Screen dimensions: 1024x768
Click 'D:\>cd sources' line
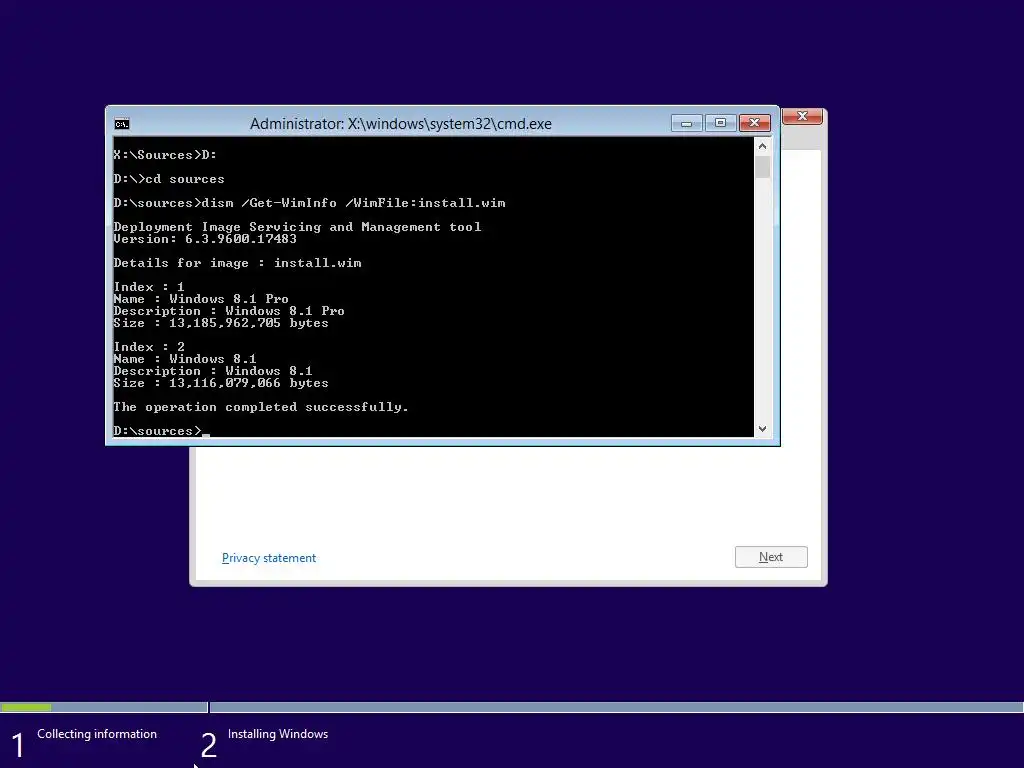pos(168,179)
